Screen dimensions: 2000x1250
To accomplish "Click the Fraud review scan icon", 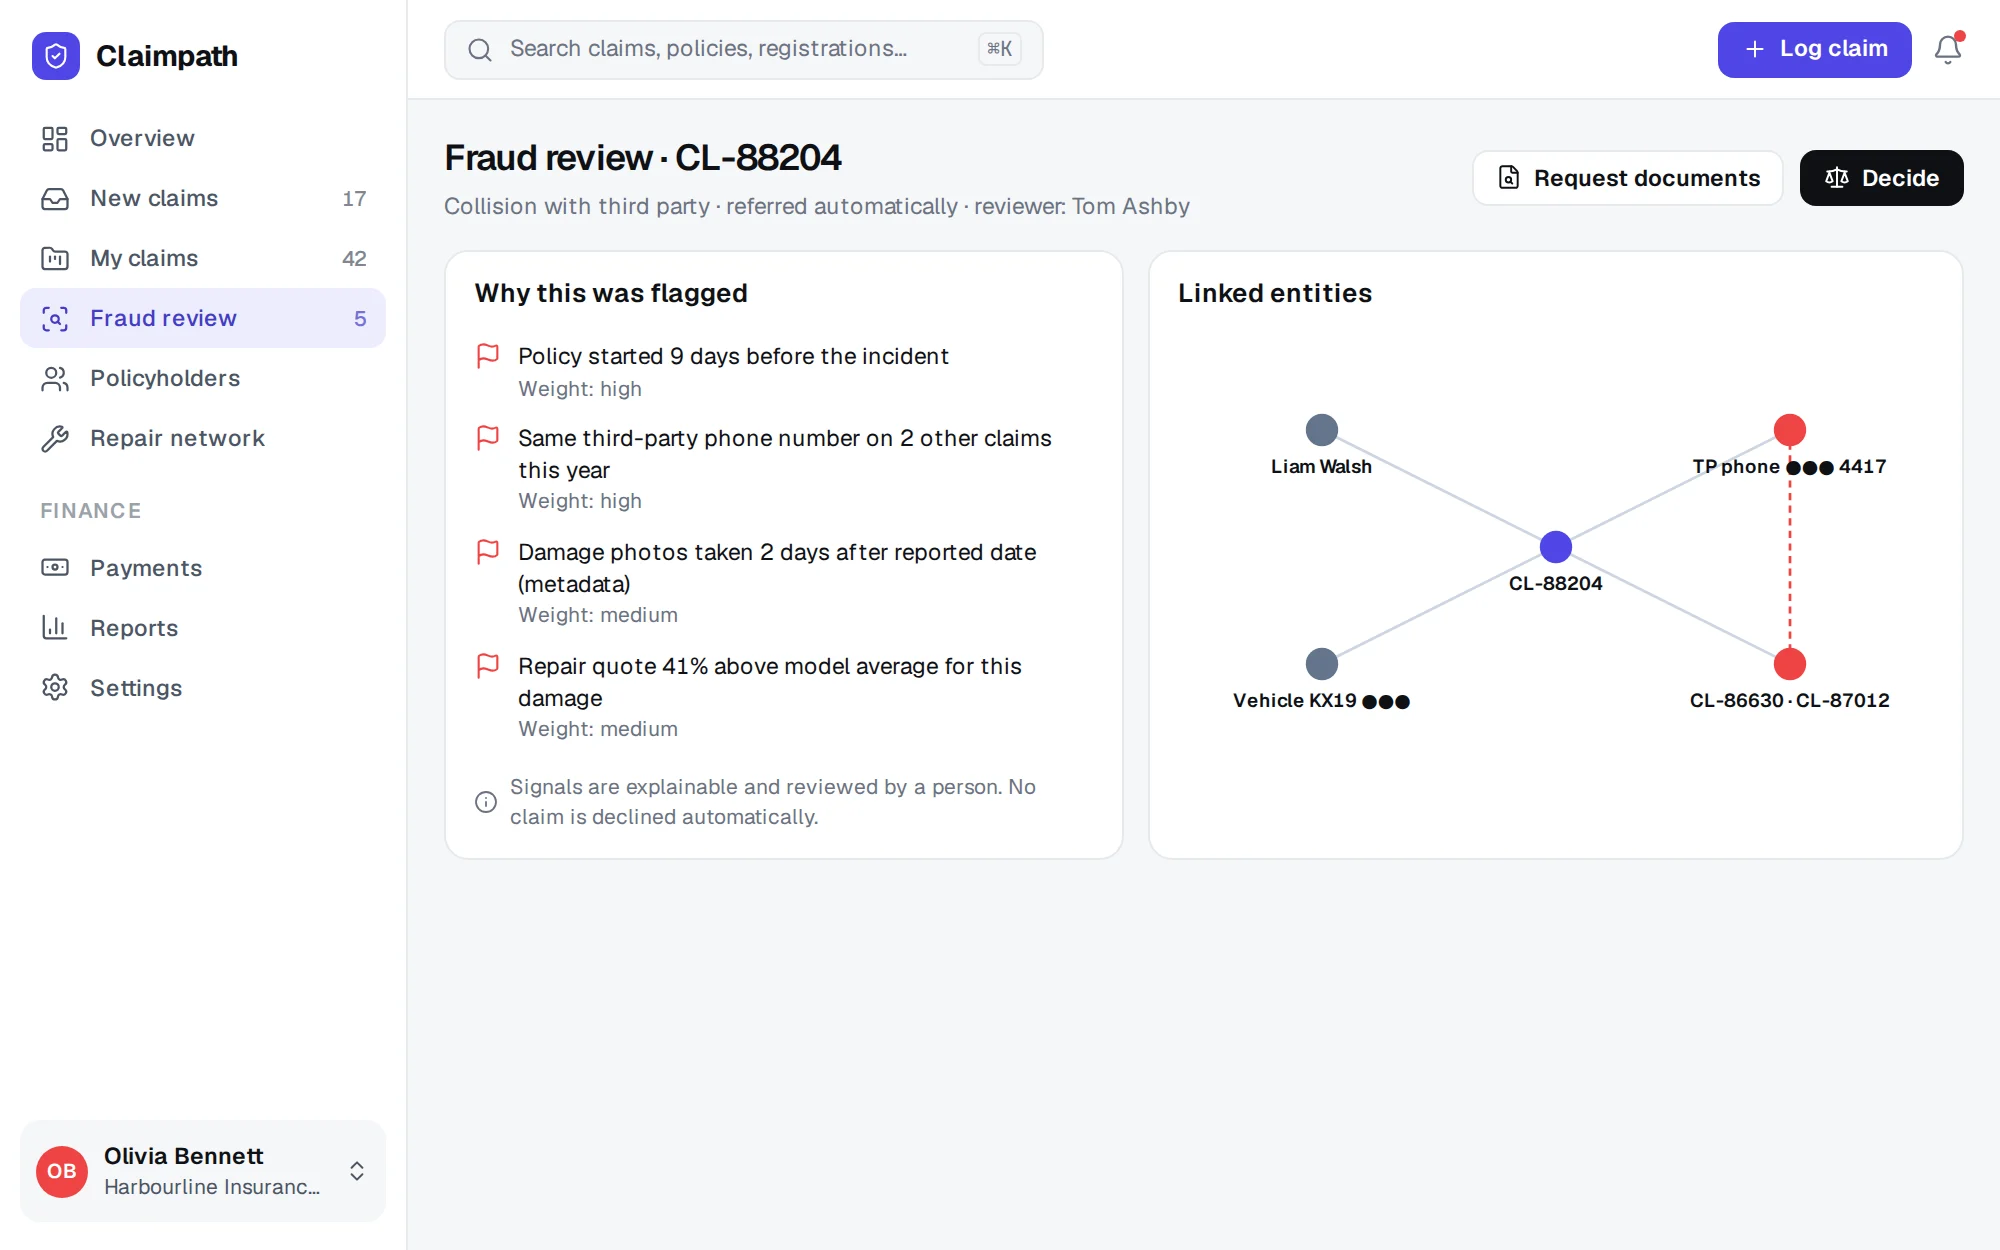I will click(55, 318).
